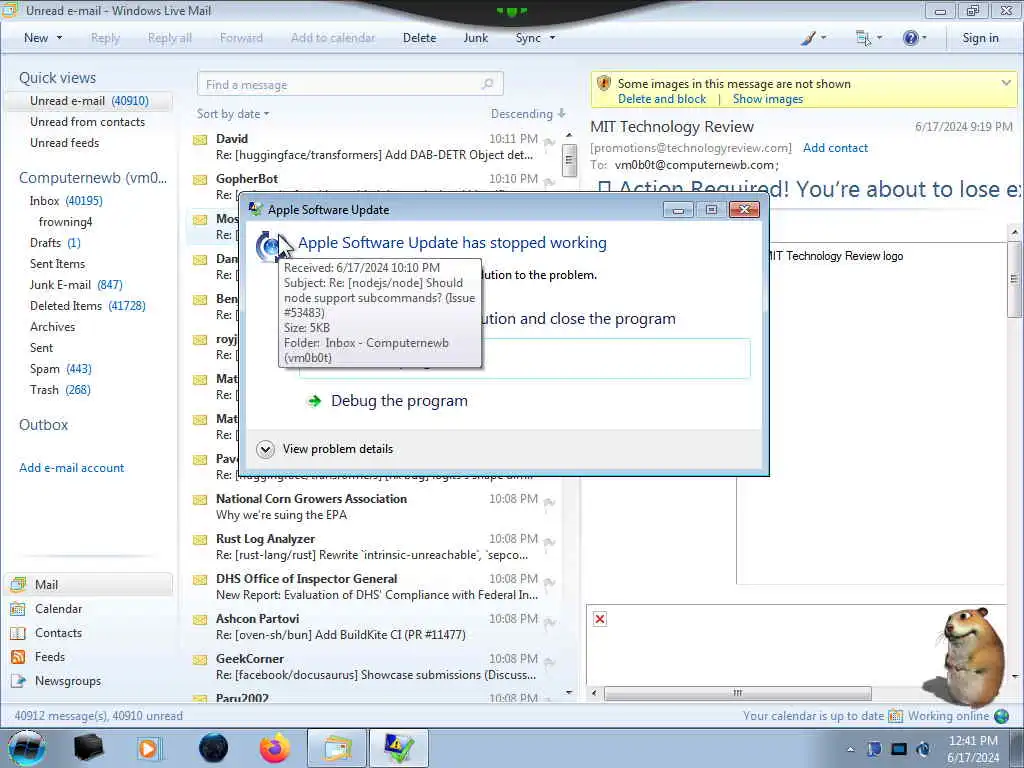1024x768 pixels.
Task: Click Sign in button
Action: pyautogui.click(x=980, y=38)
